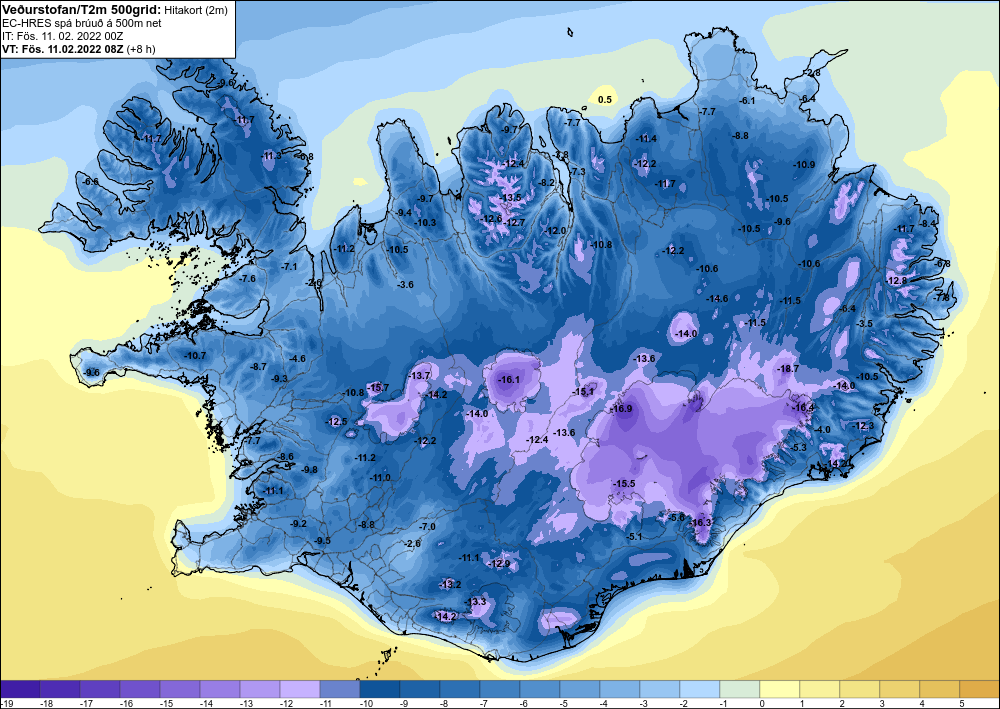Click the legend color between -10 and -9
The image size is (1000, 709).
coord(379,689)
